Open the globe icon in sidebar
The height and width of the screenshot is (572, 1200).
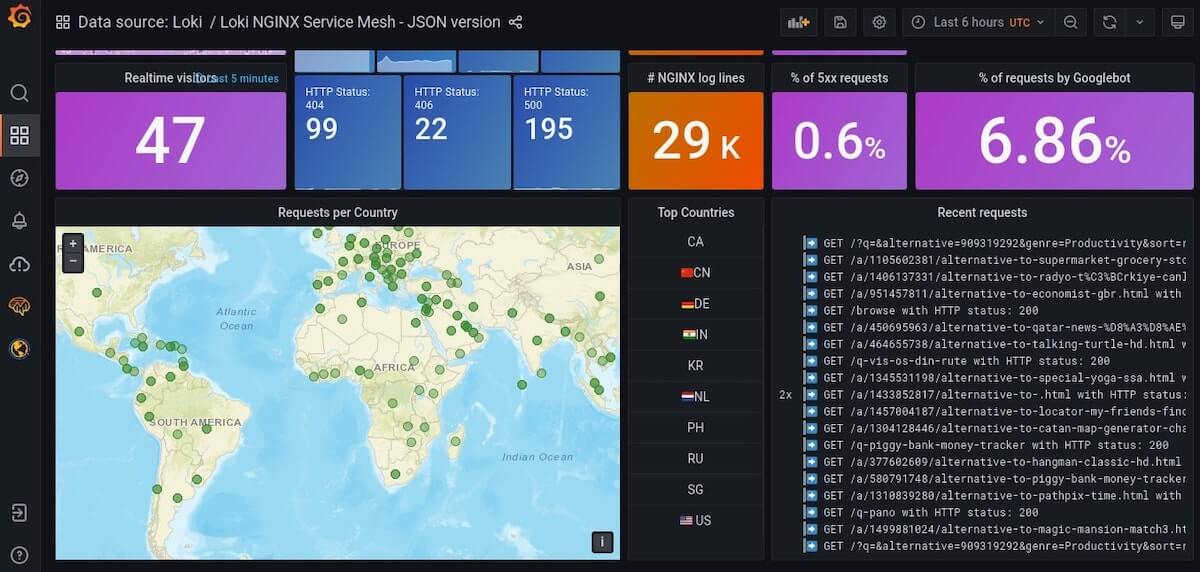pyautogui.click(x=19, y=349)
